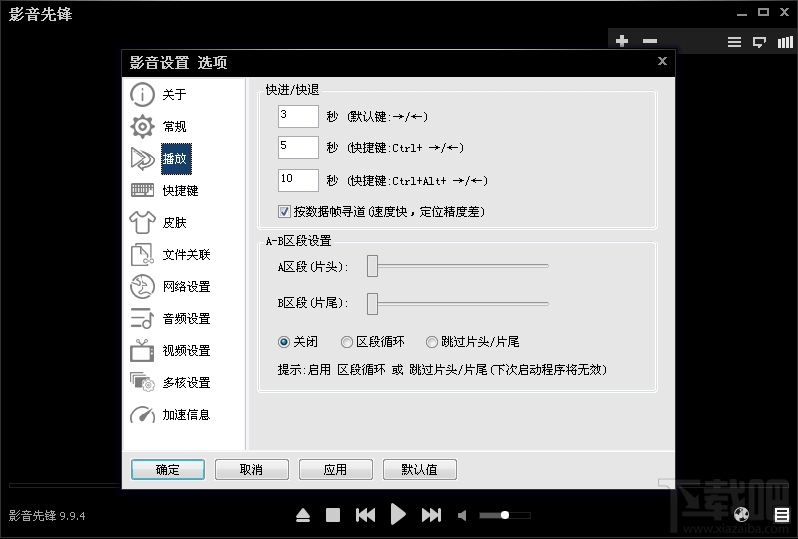
Task: Click the gear icon for 常规 settings
Action: coord(142,127)
